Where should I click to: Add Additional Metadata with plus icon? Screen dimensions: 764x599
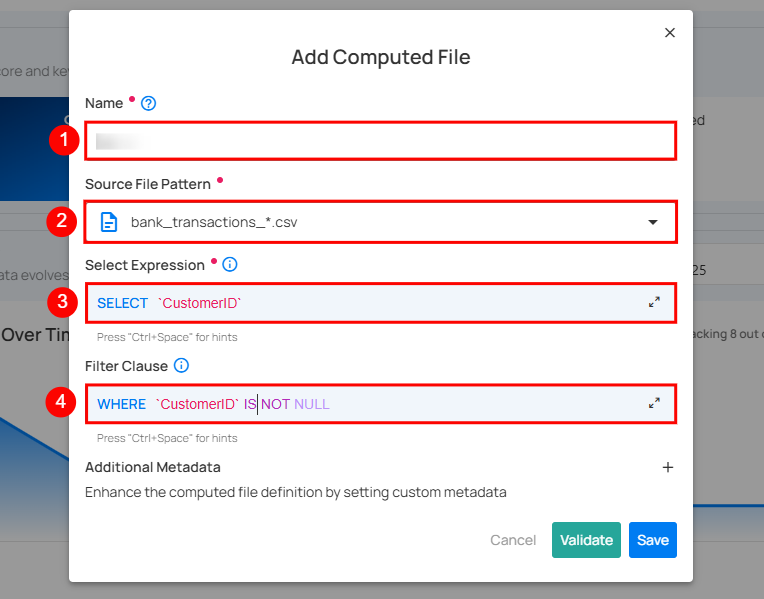(668, 467)
